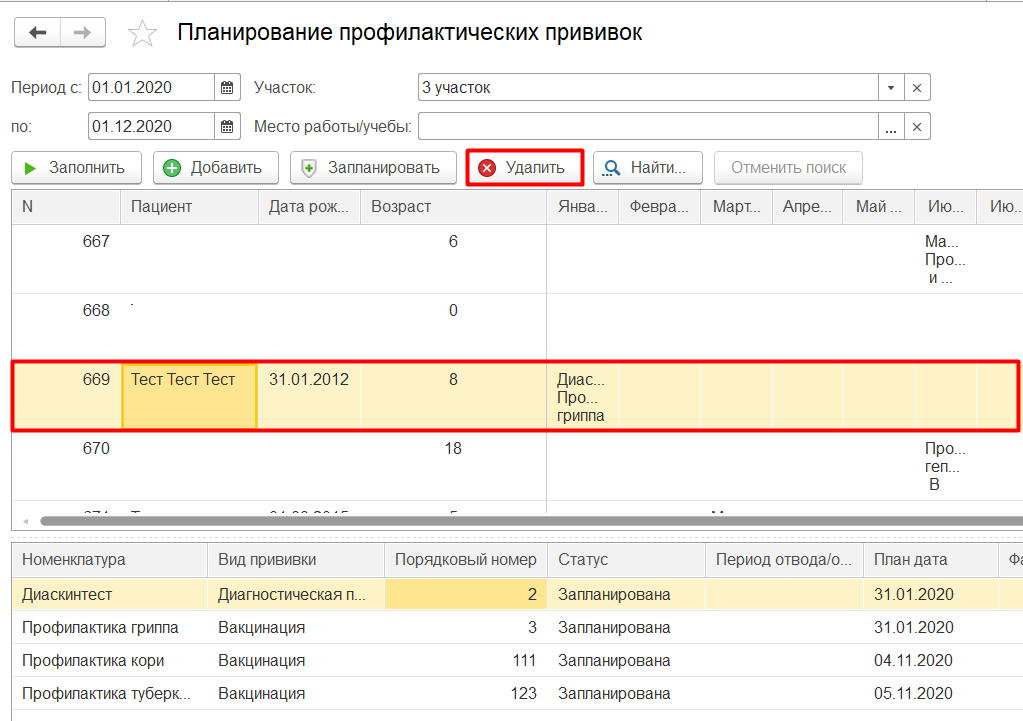
Task: Clear the Участок field with X icon
Action: click(917, 88)
